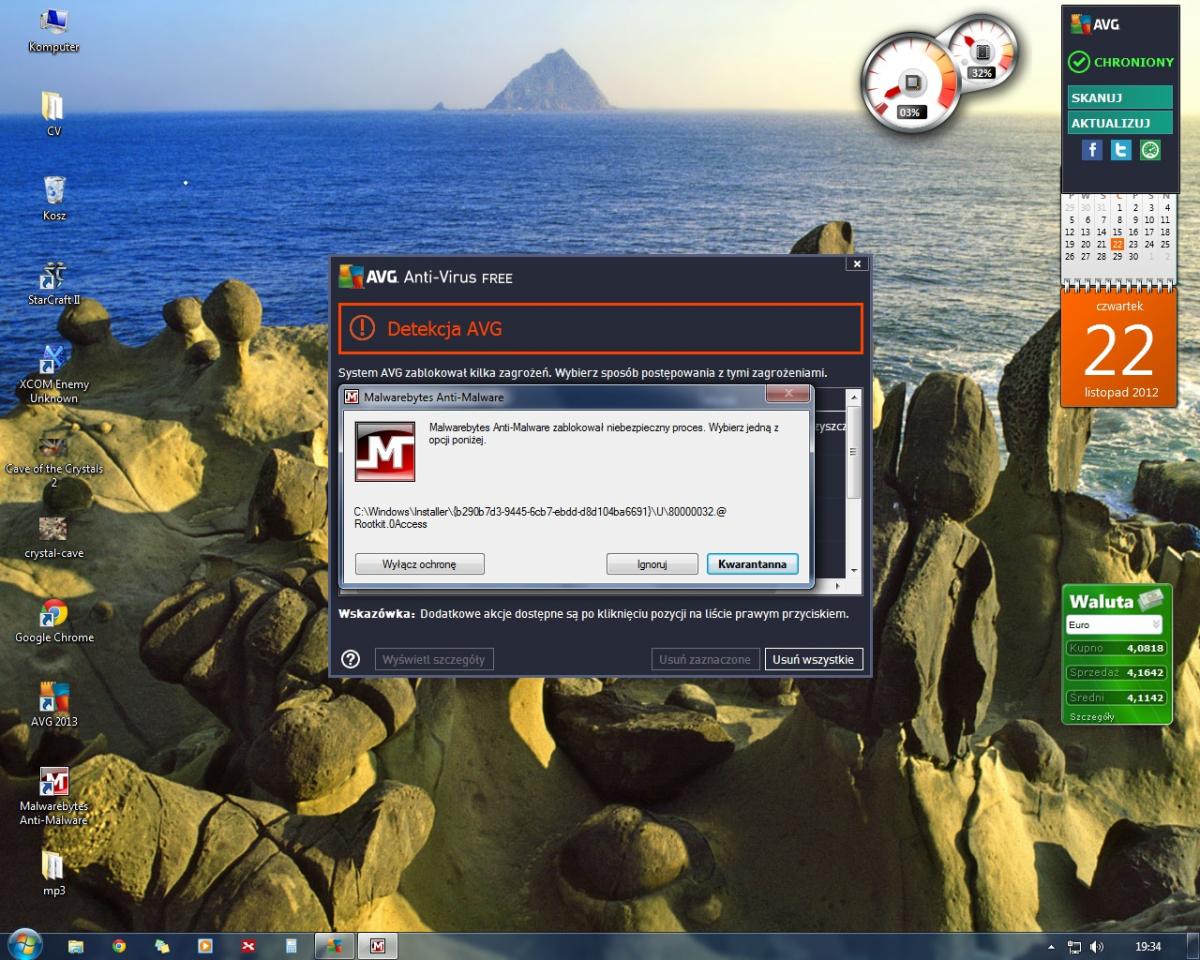1200x960 pixels.
Task: Open Windows Explorer from taskbar
Action: (76, 945)
